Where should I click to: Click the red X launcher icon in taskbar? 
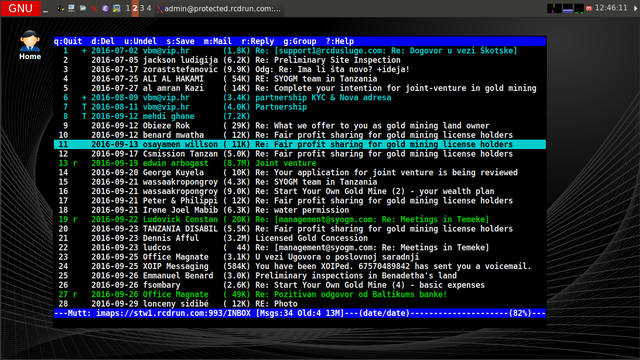(x=94, y=9)
